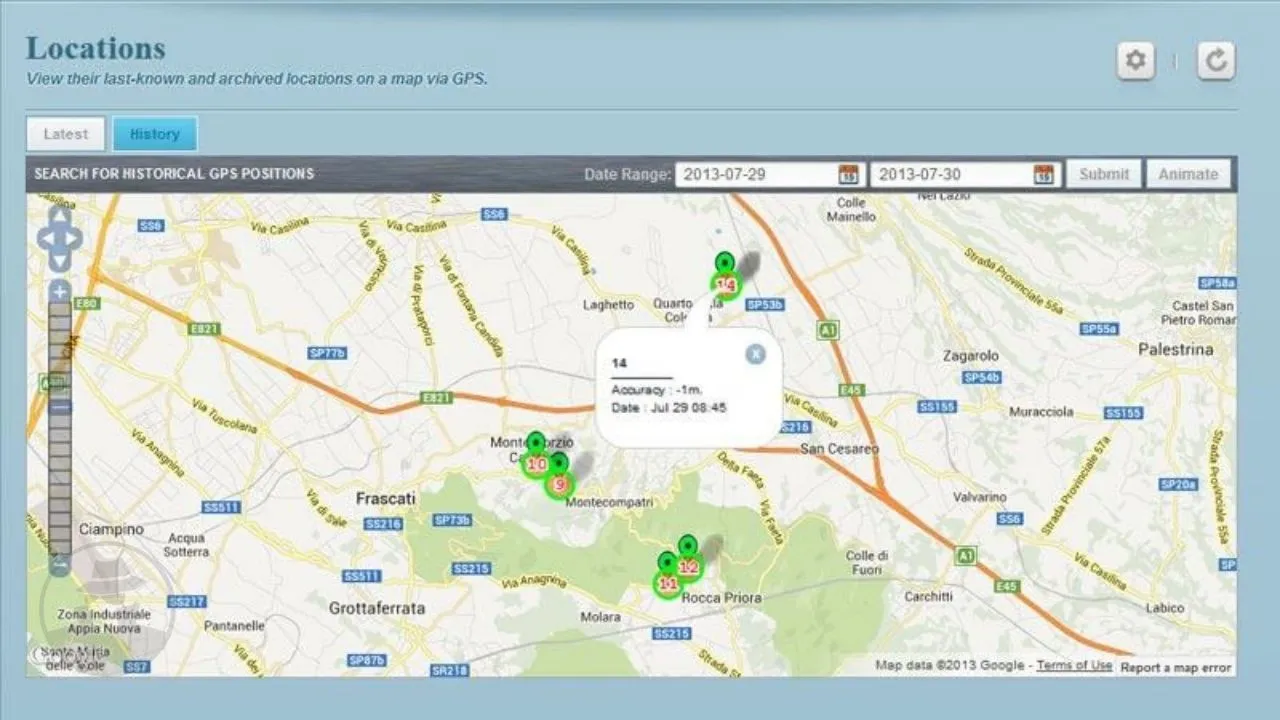Click the Molara label
Viewport: 1280px width, 720px height.
(600, 618)
